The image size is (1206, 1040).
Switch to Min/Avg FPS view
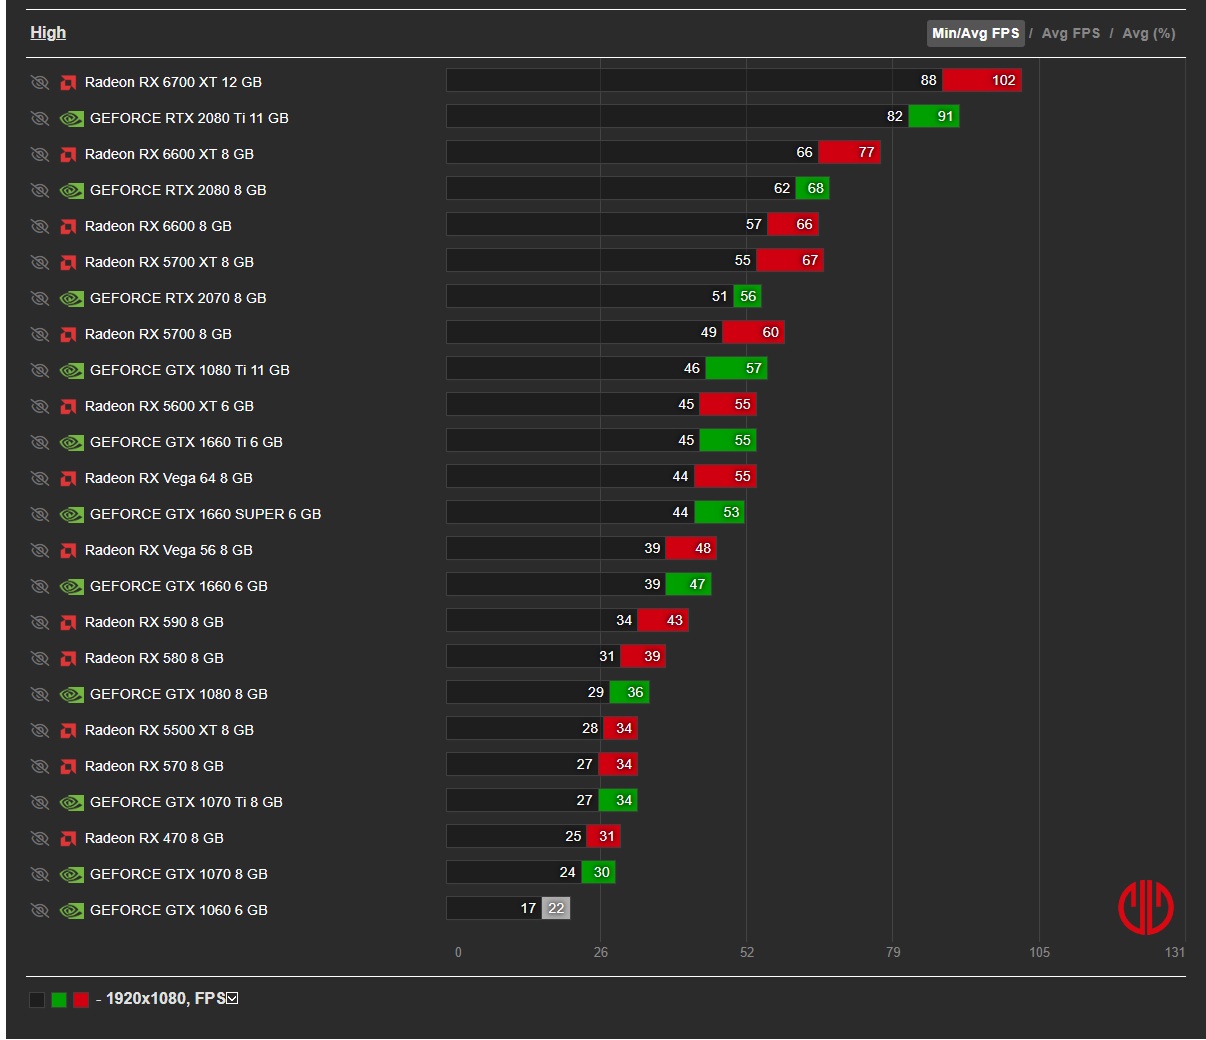(x=975, y=33)
